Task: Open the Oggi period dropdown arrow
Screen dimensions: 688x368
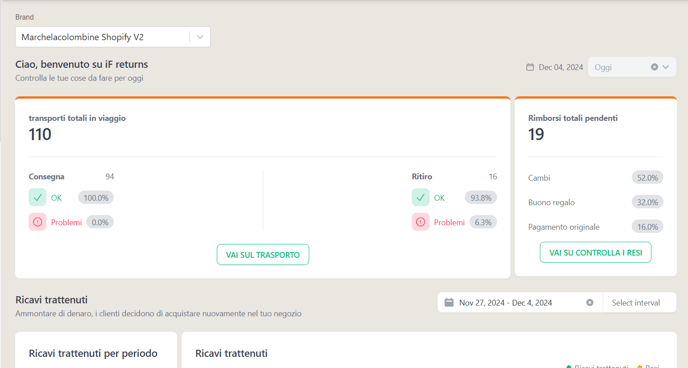Action: coord(666,67)
